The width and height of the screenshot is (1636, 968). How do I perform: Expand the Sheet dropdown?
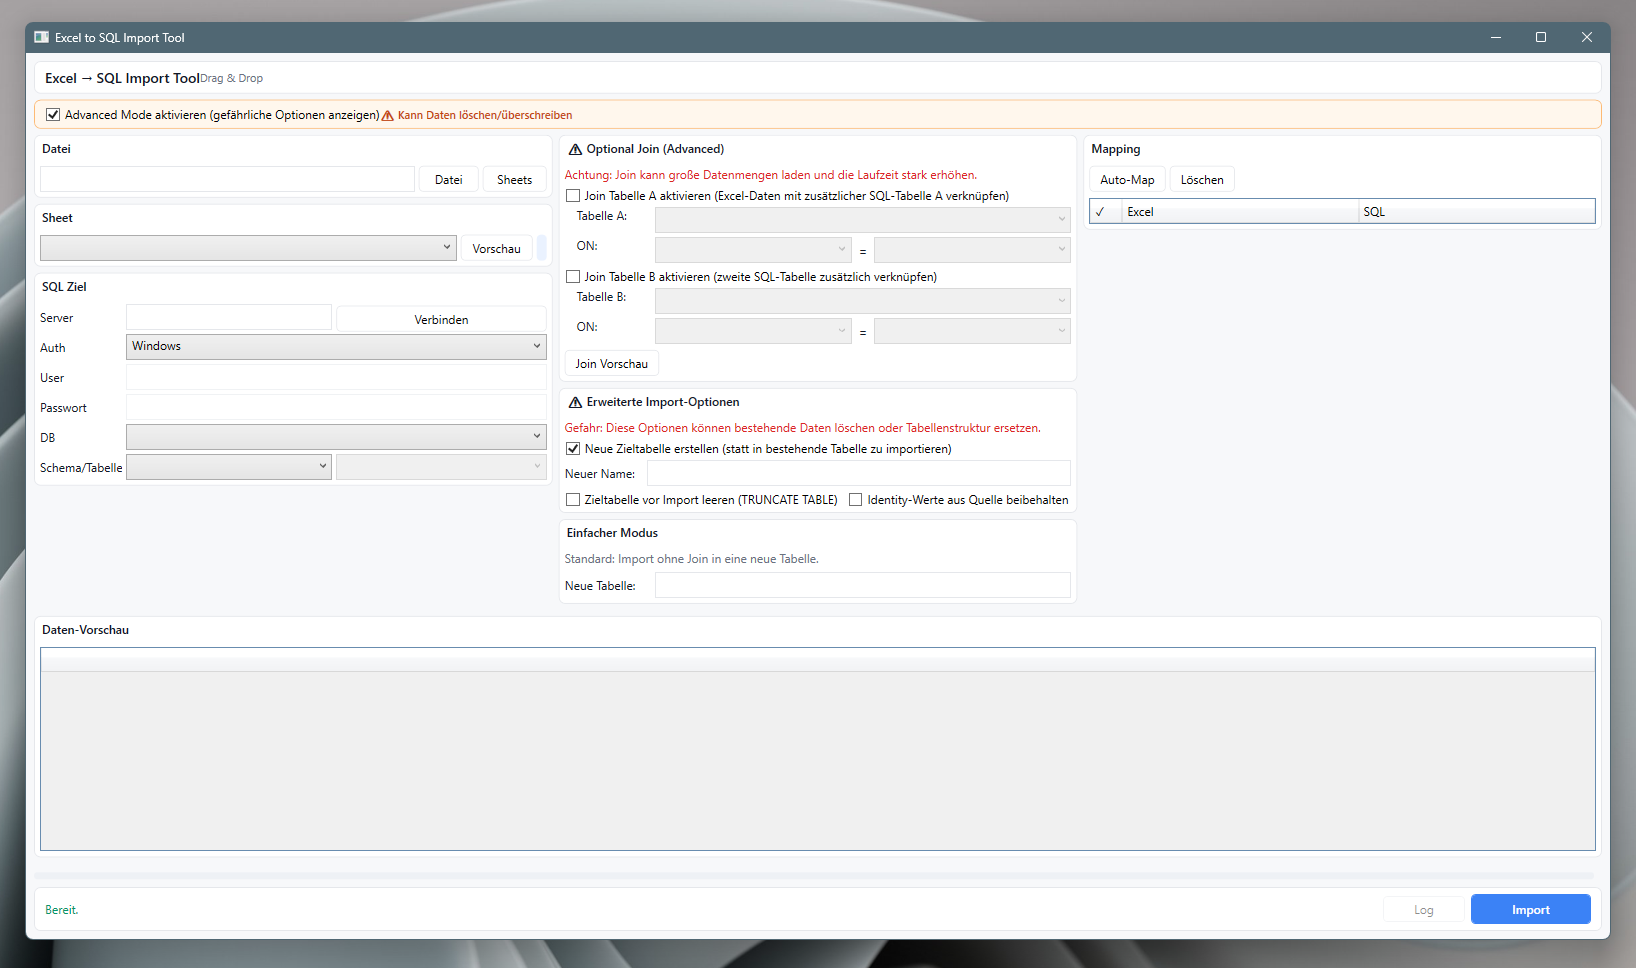247,247
